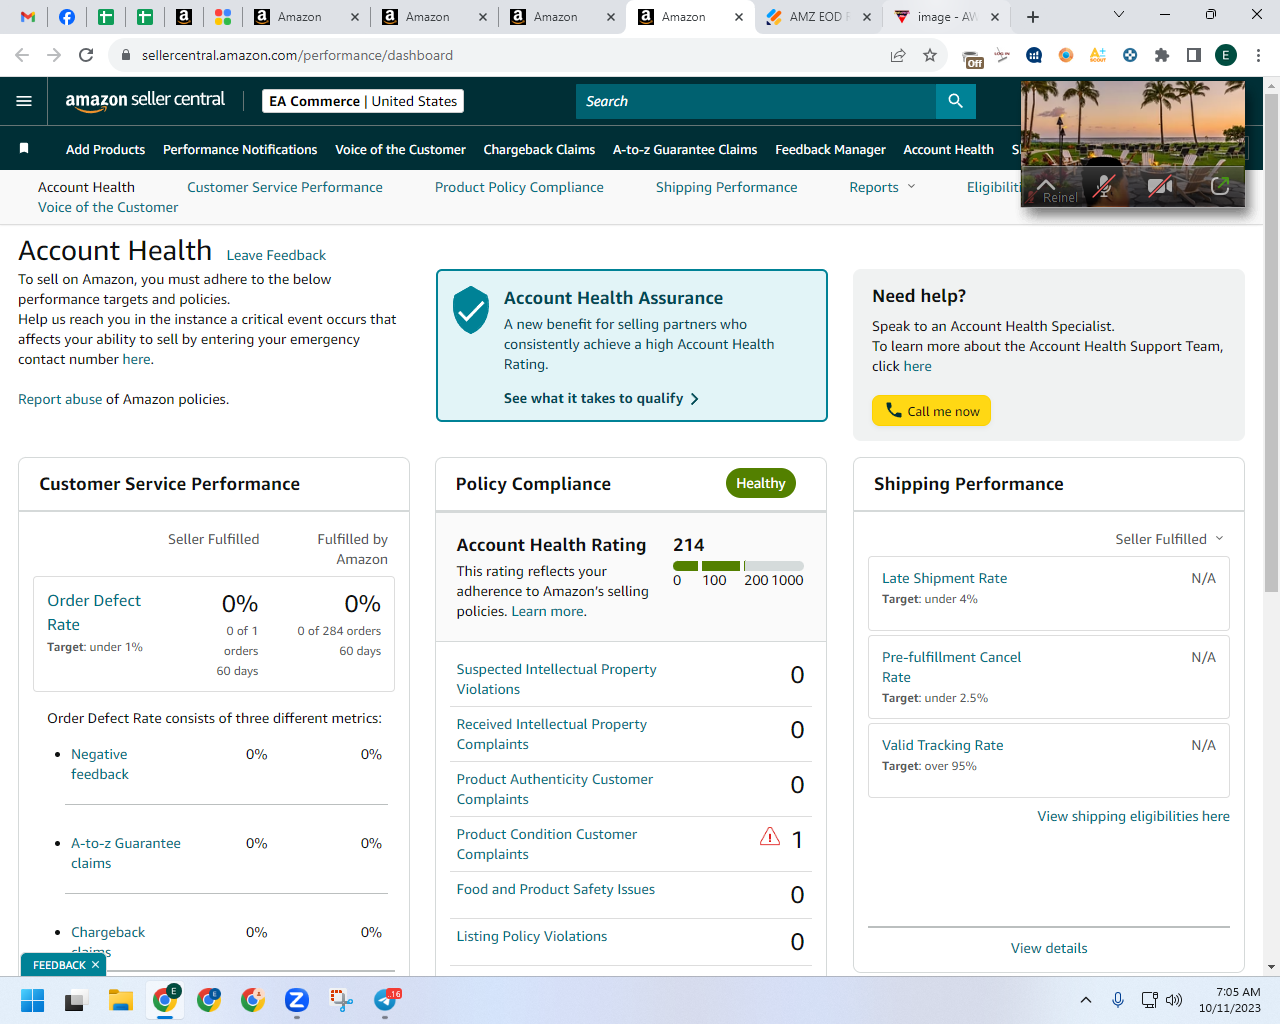Share this page using the share icon
Image resolution: width=1280 pixels, height=1024 pixels.
click(898, 55)
